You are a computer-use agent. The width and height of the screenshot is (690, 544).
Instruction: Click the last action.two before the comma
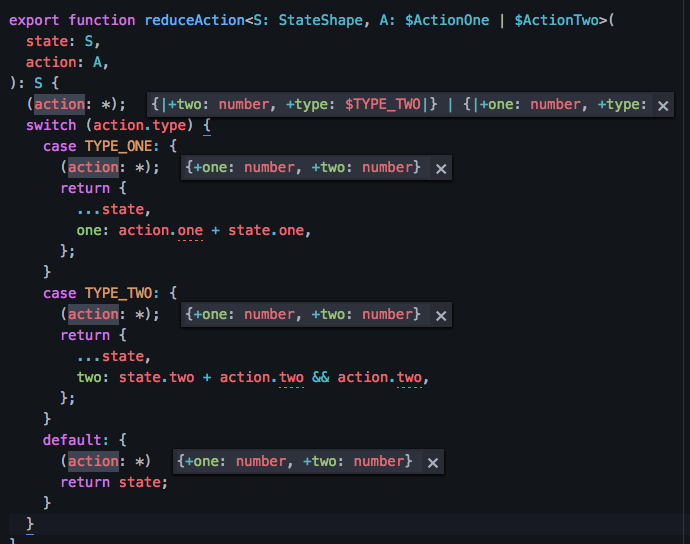point(380,378)
